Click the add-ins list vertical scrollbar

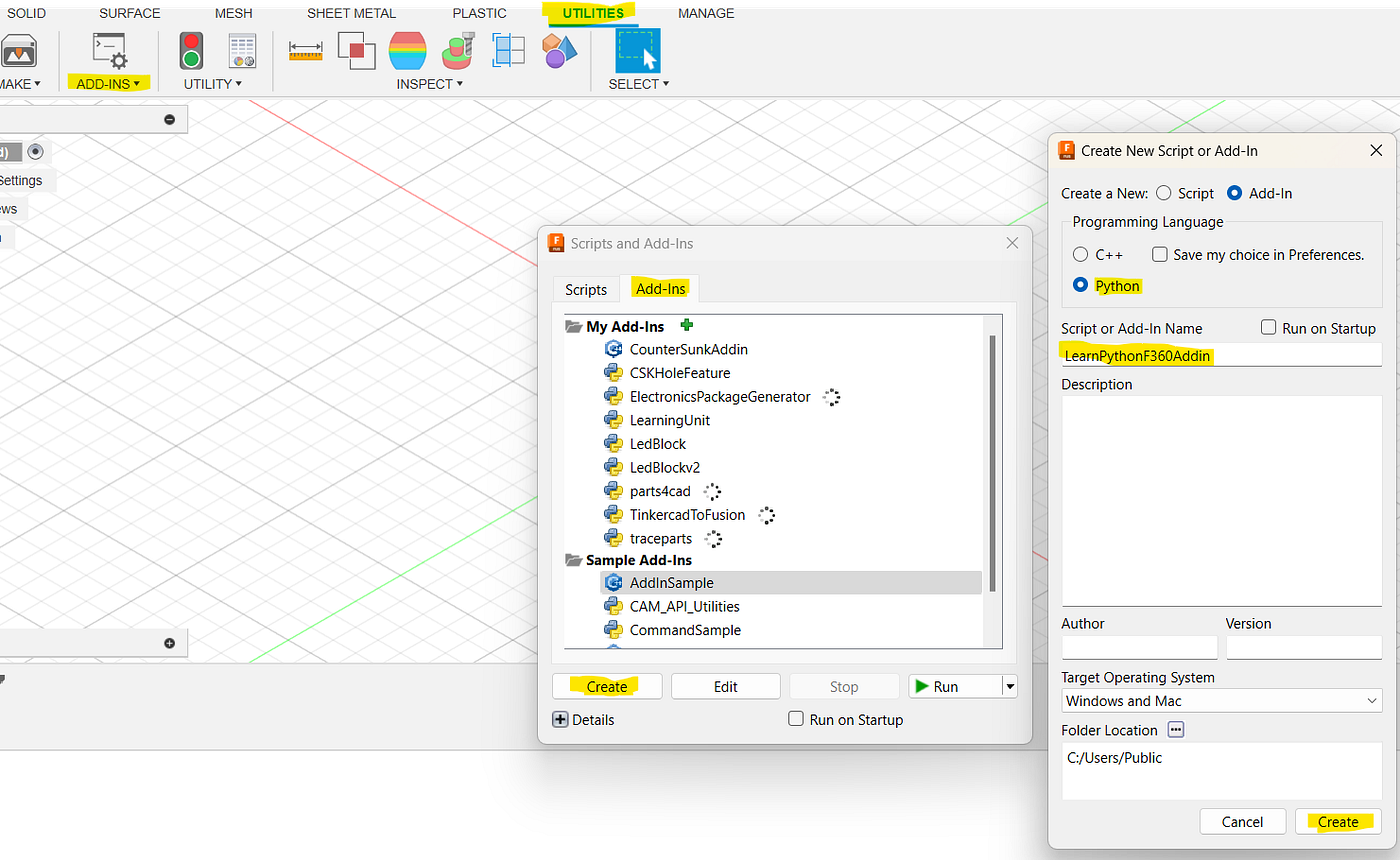992,464
